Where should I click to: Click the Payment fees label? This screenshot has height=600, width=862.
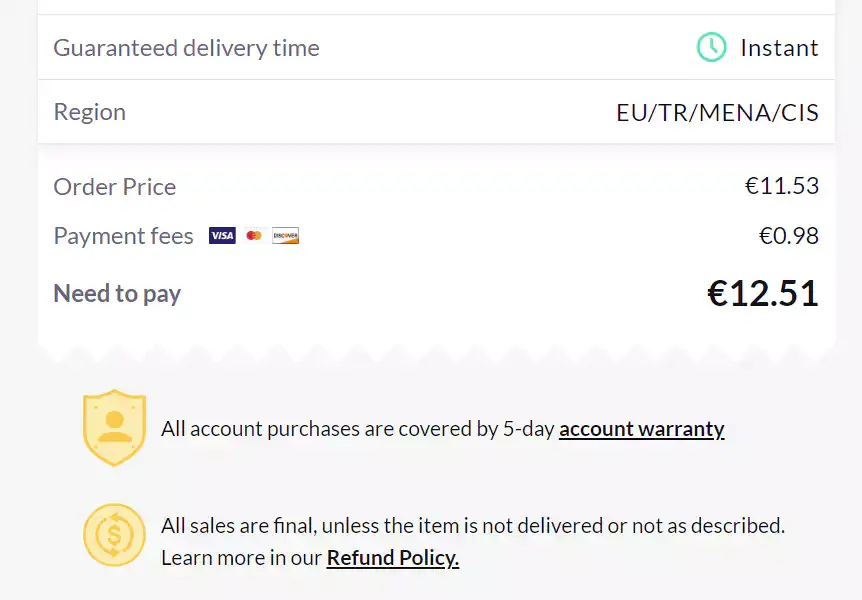[123, 236]
